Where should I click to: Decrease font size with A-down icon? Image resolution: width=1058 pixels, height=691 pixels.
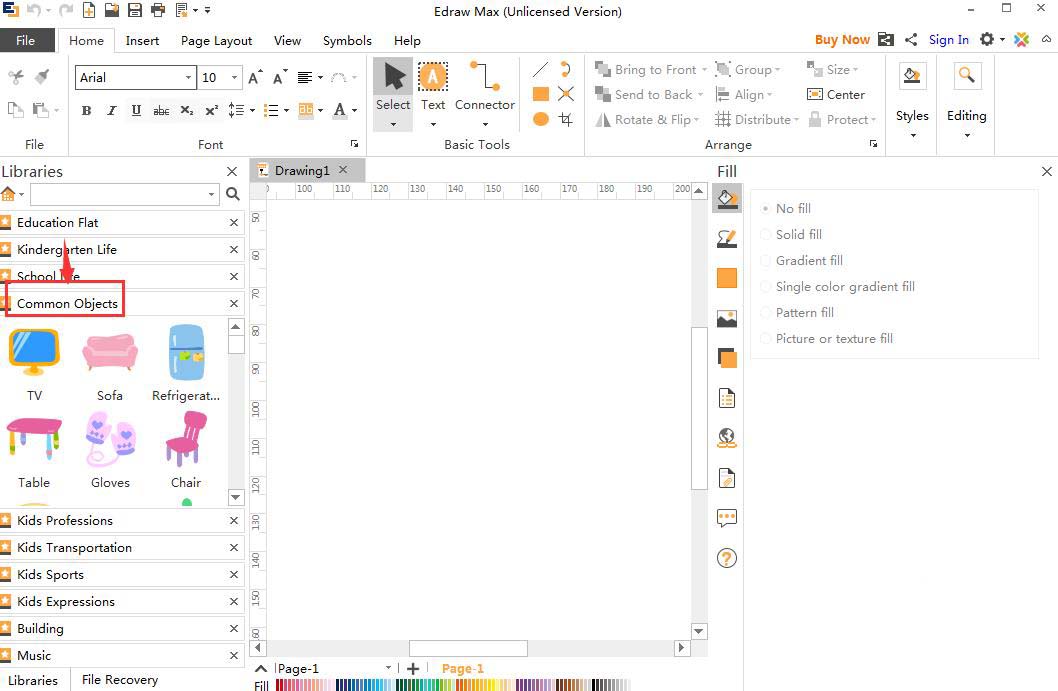[280, 78]
